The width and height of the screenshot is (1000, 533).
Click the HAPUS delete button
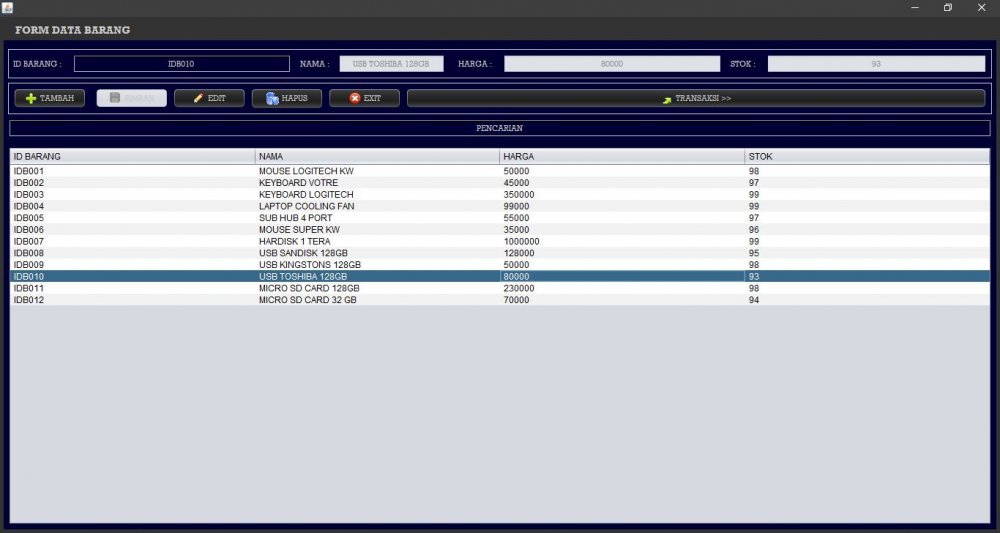coord(286,98)
